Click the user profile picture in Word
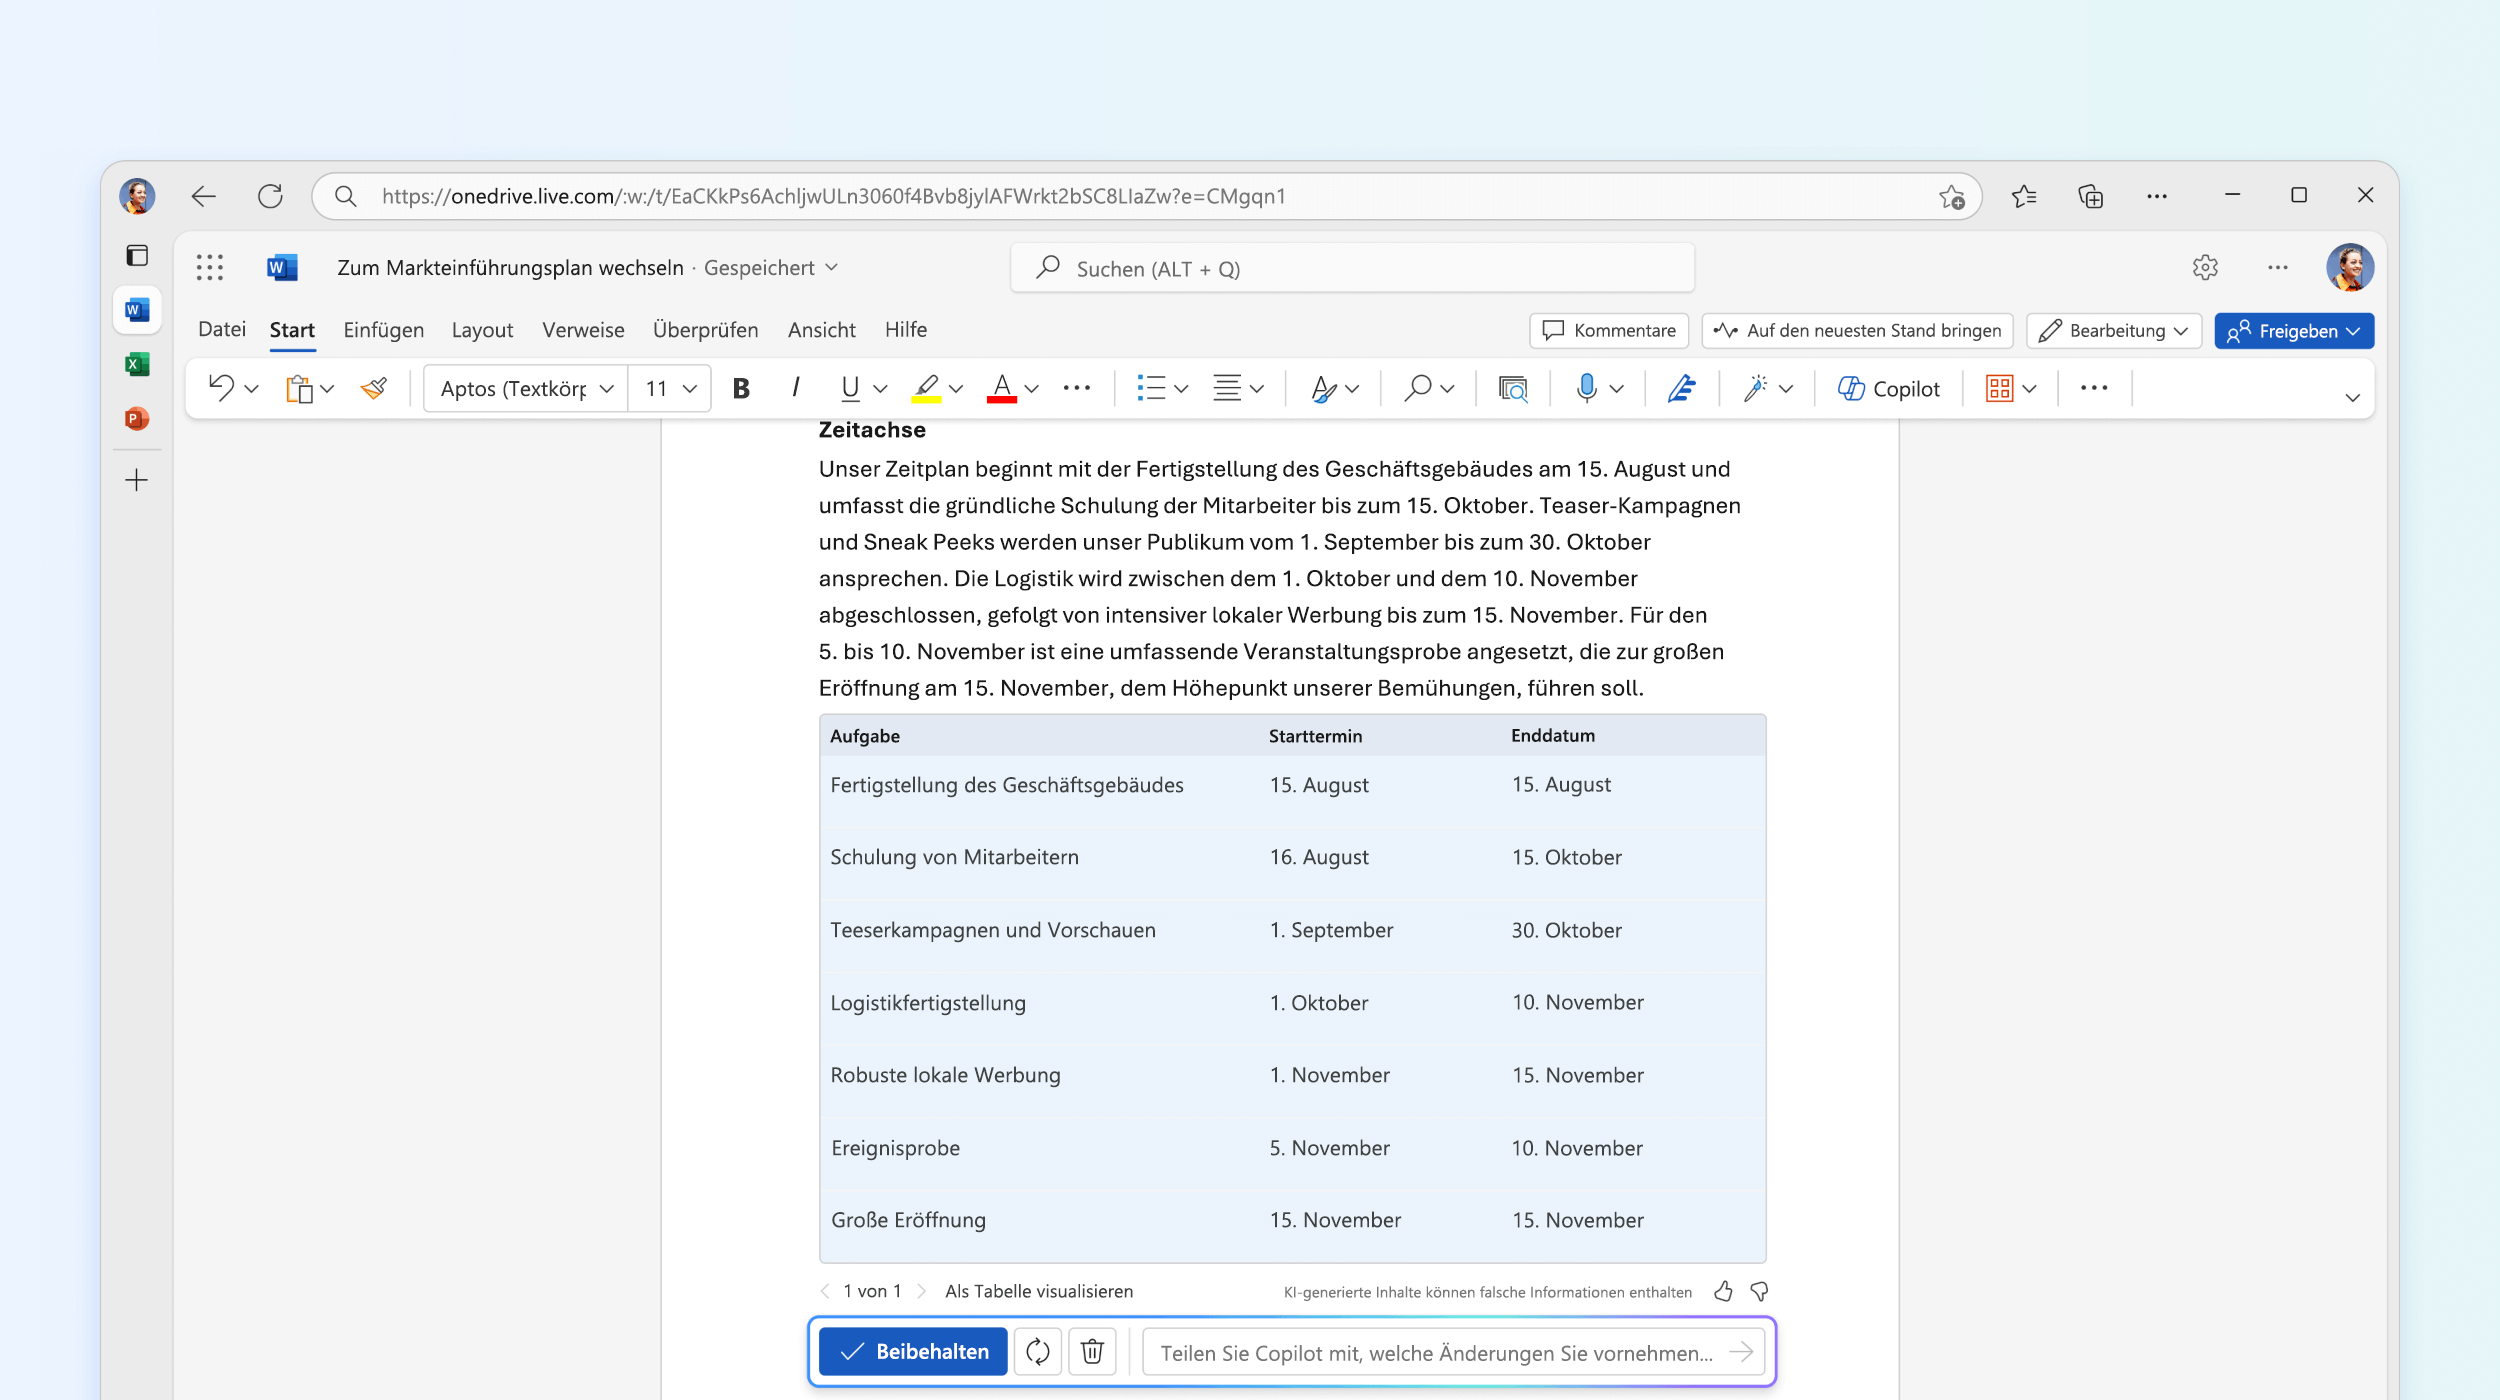This screenshot has width=2500, height=1400. coord(2350,267)
